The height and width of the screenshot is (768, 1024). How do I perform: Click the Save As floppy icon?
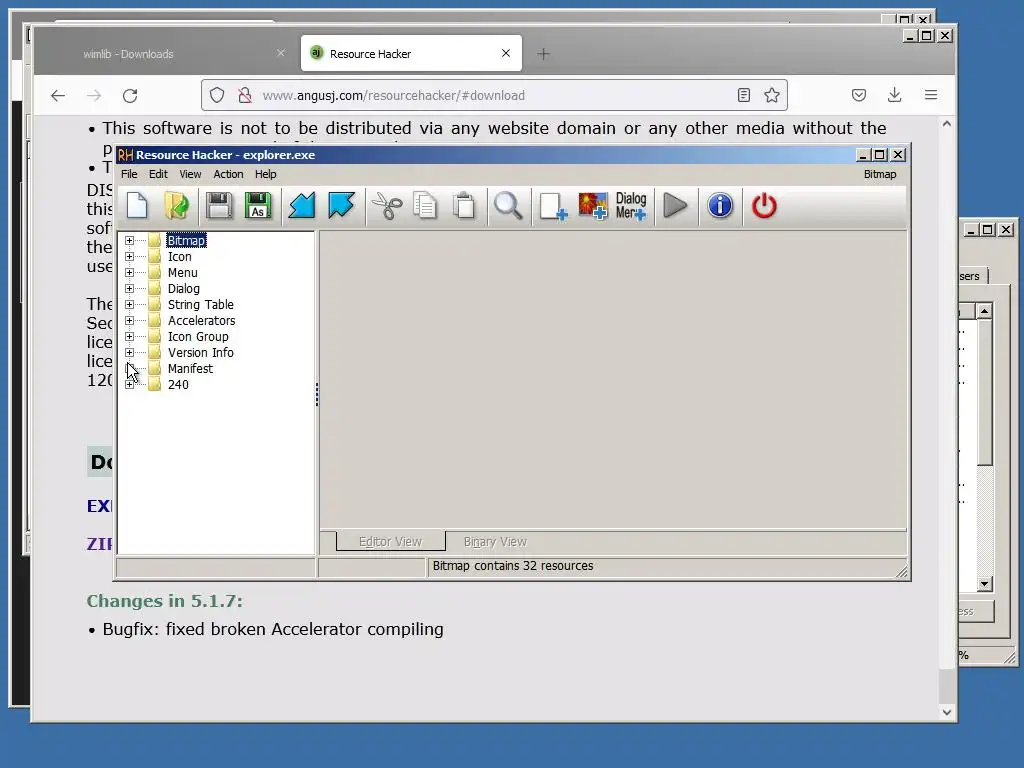[258, 206]
